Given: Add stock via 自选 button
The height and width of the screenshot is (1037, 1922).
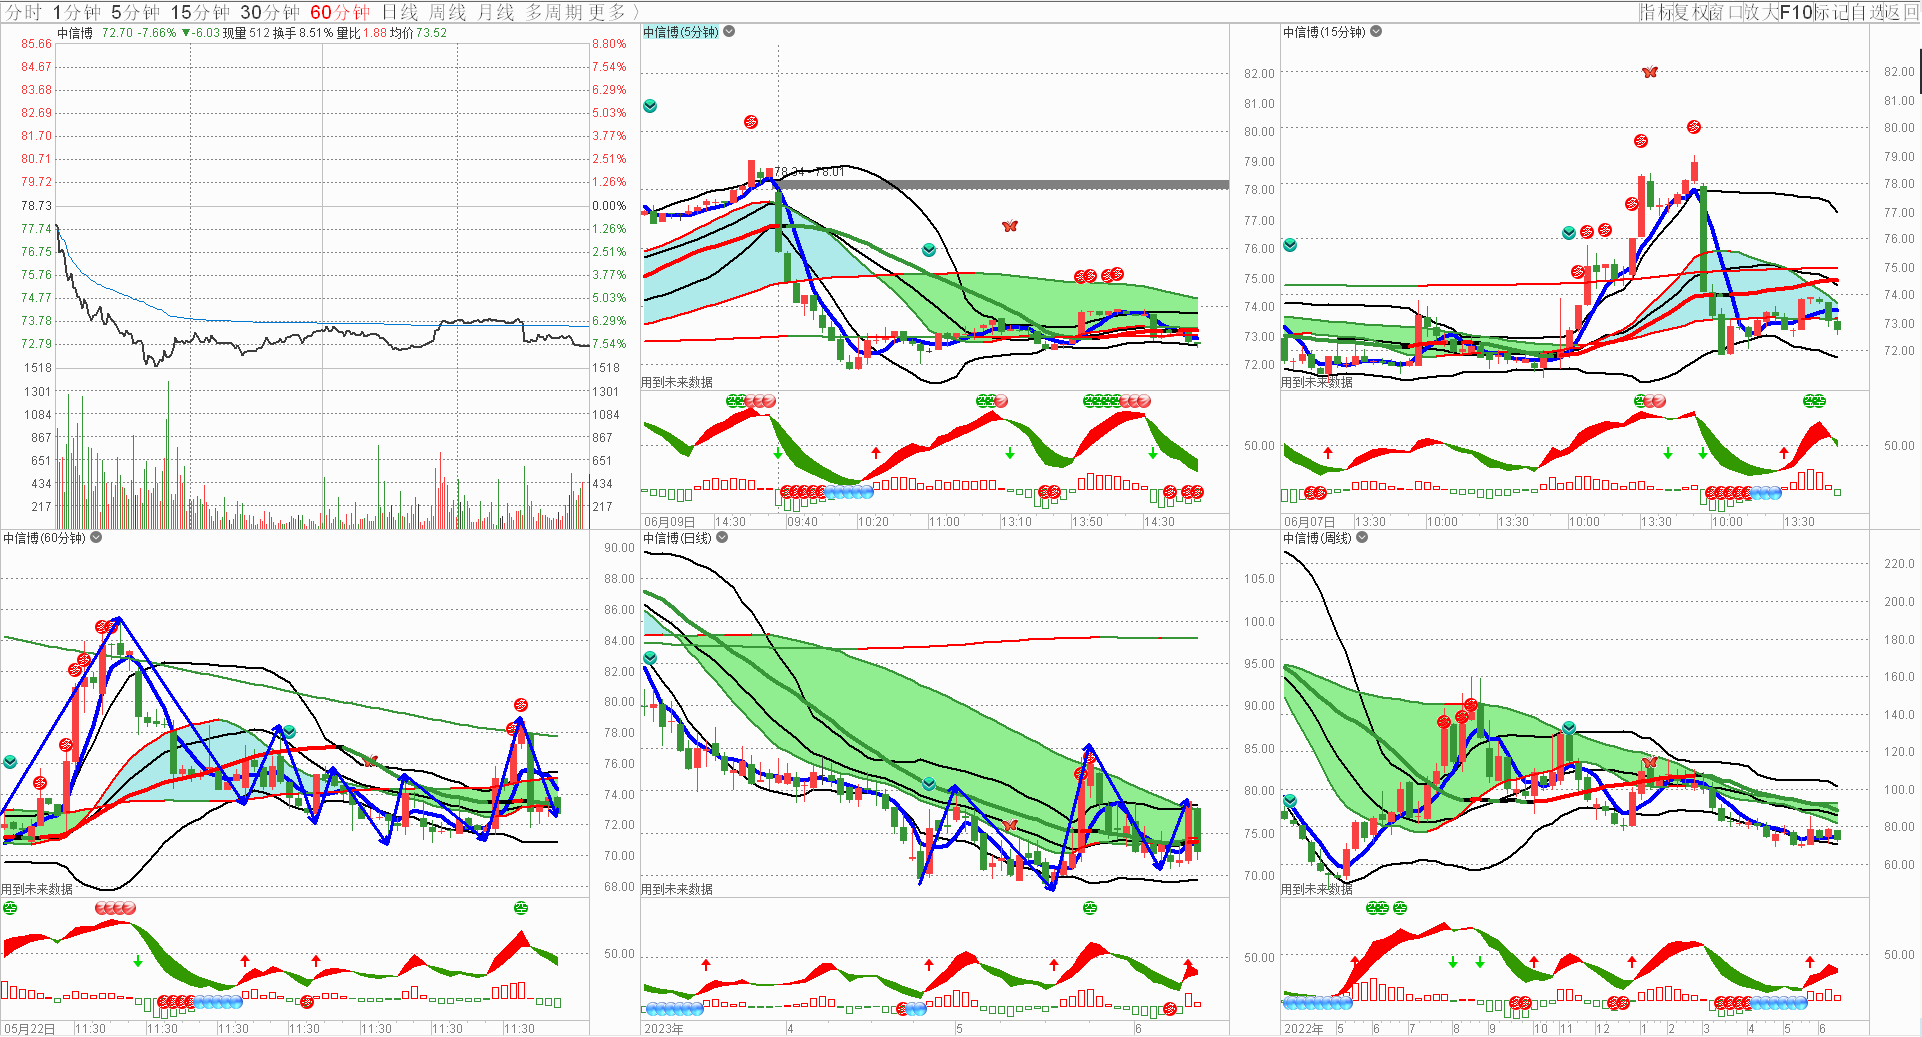Looking at the screenshot, I should tap(1867, 12).
